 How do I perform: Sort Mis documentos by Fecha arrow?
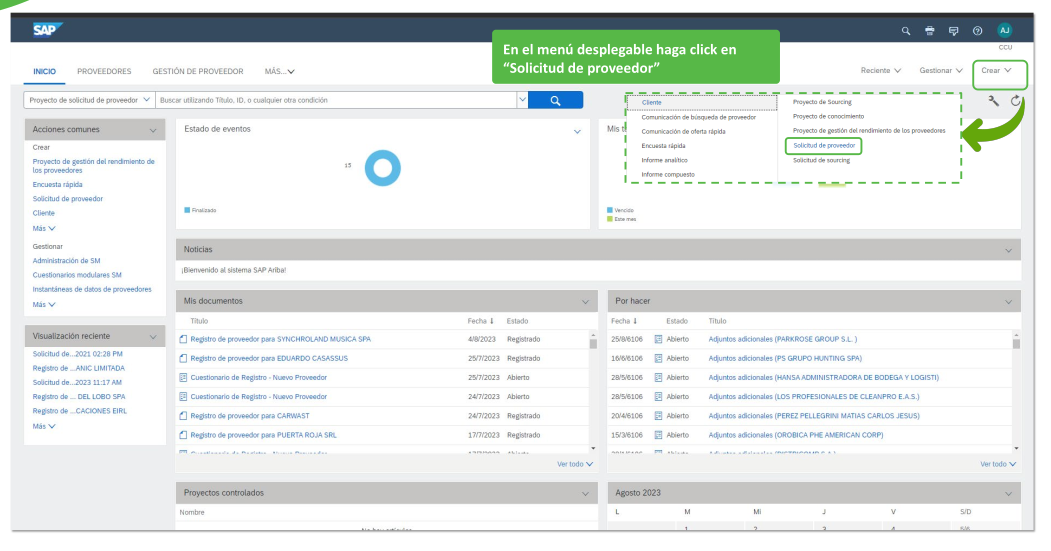pos(491,321)
